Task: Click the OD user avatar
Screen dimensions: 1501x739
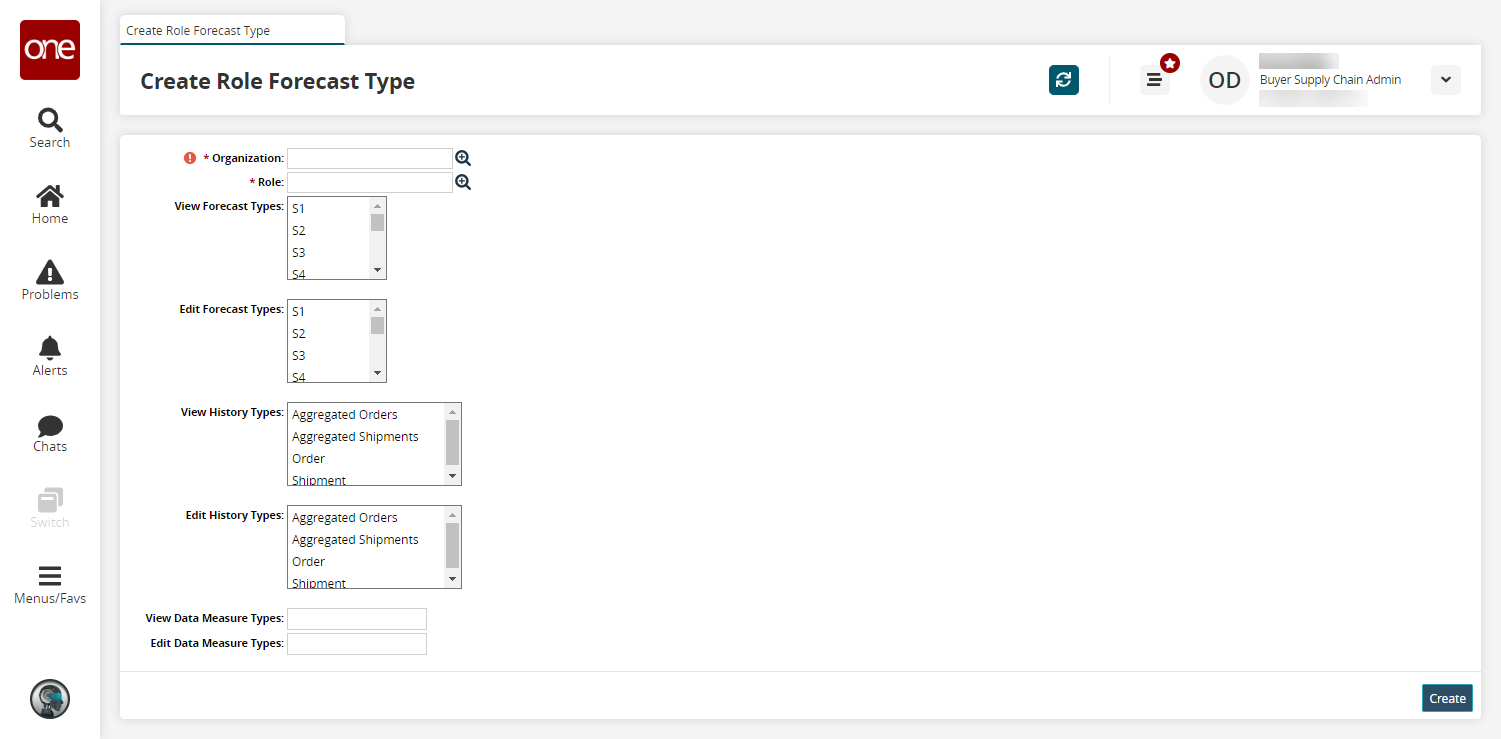Action: point(1225,80)
